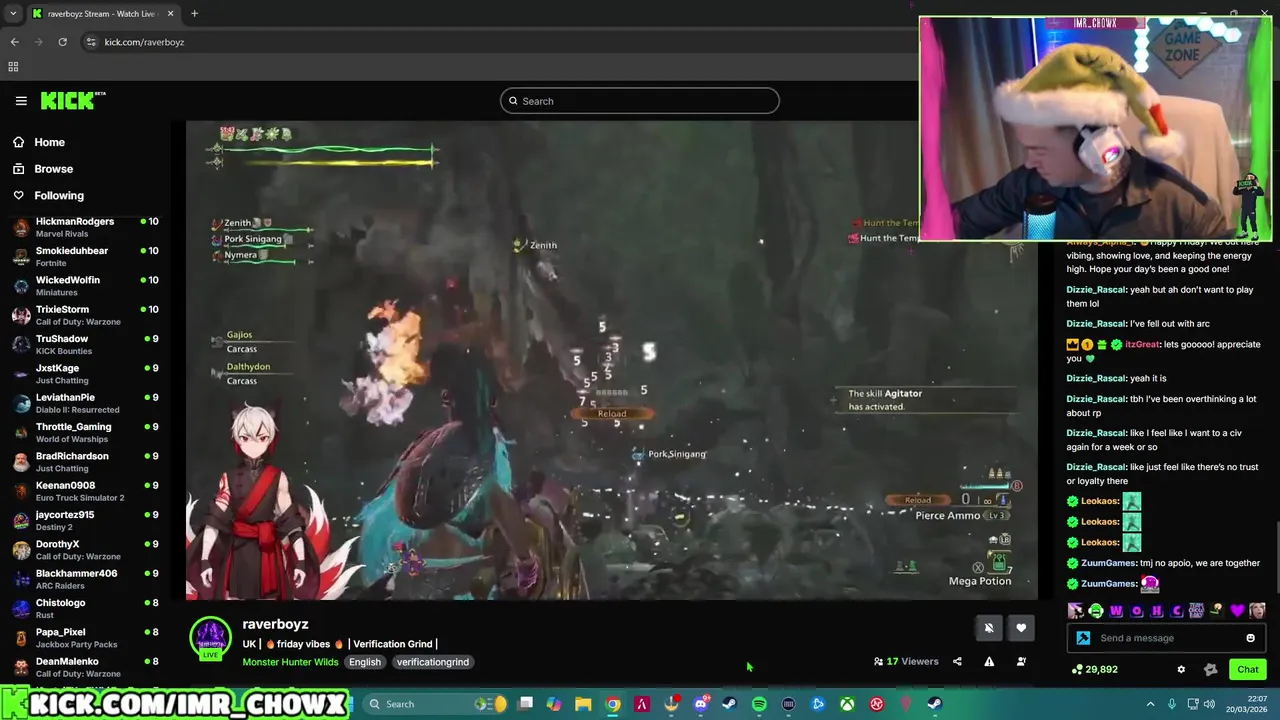Expand the browser tab search dropdown
The height and width of the screenshot is (720, 1280).
tap(13, 14)
